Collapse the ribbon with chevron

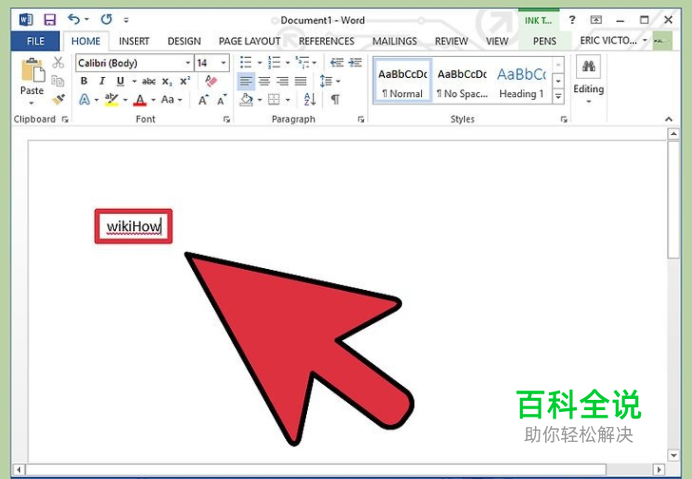click(x=669, y=119)
